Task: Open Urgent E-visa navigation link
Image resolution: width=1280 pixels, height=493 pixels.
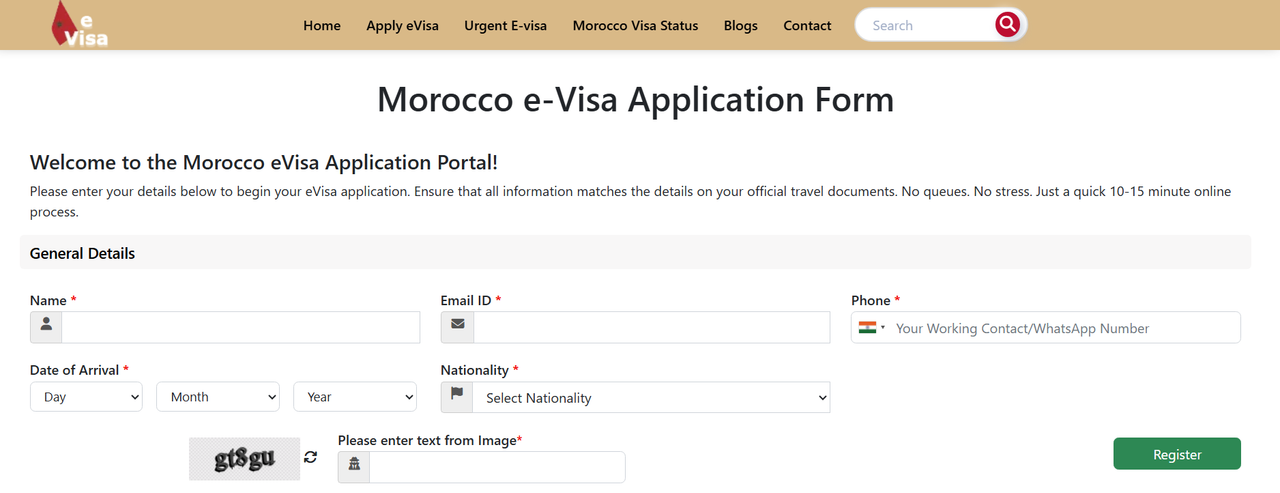Action: coord(505,26)
